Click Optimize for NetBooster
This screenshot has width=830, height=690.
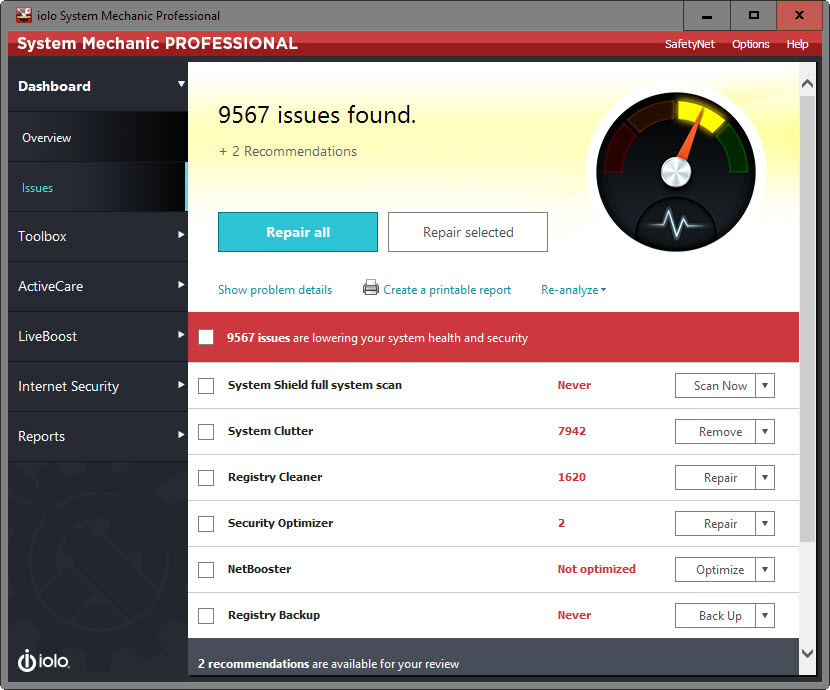pyautogui.click(x=715, y=570)
